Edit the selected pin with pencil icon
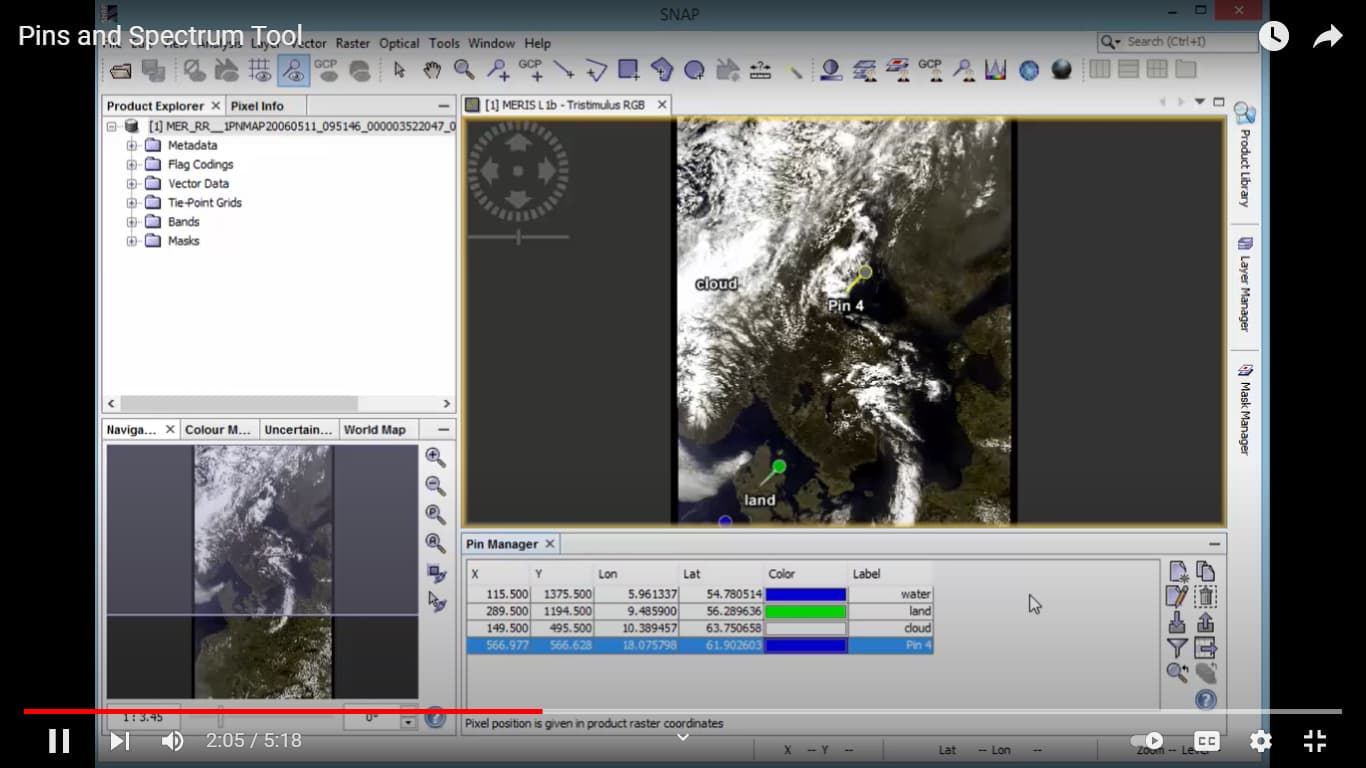 pos(1178,596)
